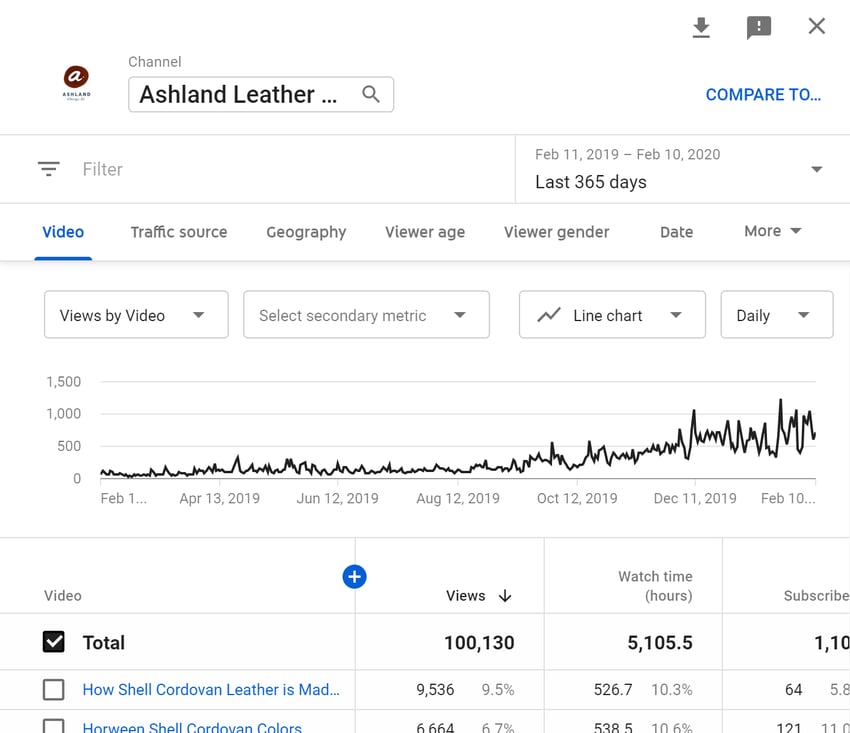Image resolution: width=850 pixels, height=733 pixels.
Task: Click the line chart icon
Action: (549, 315)
